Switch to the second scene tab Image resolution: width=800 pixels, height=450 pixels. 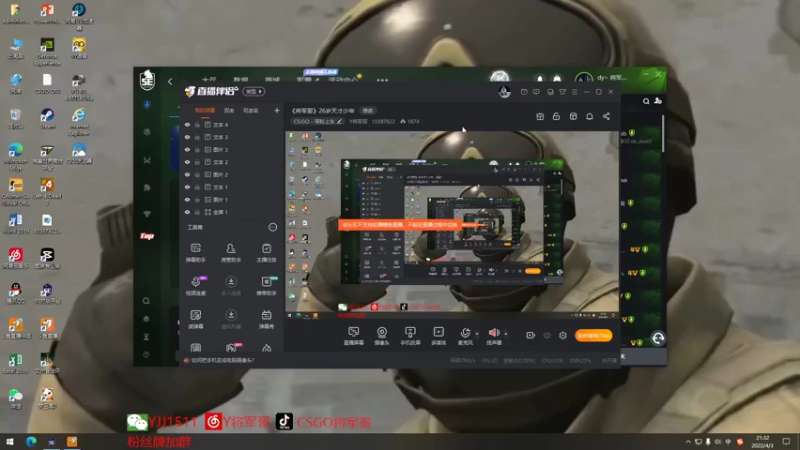coord(229,111)
